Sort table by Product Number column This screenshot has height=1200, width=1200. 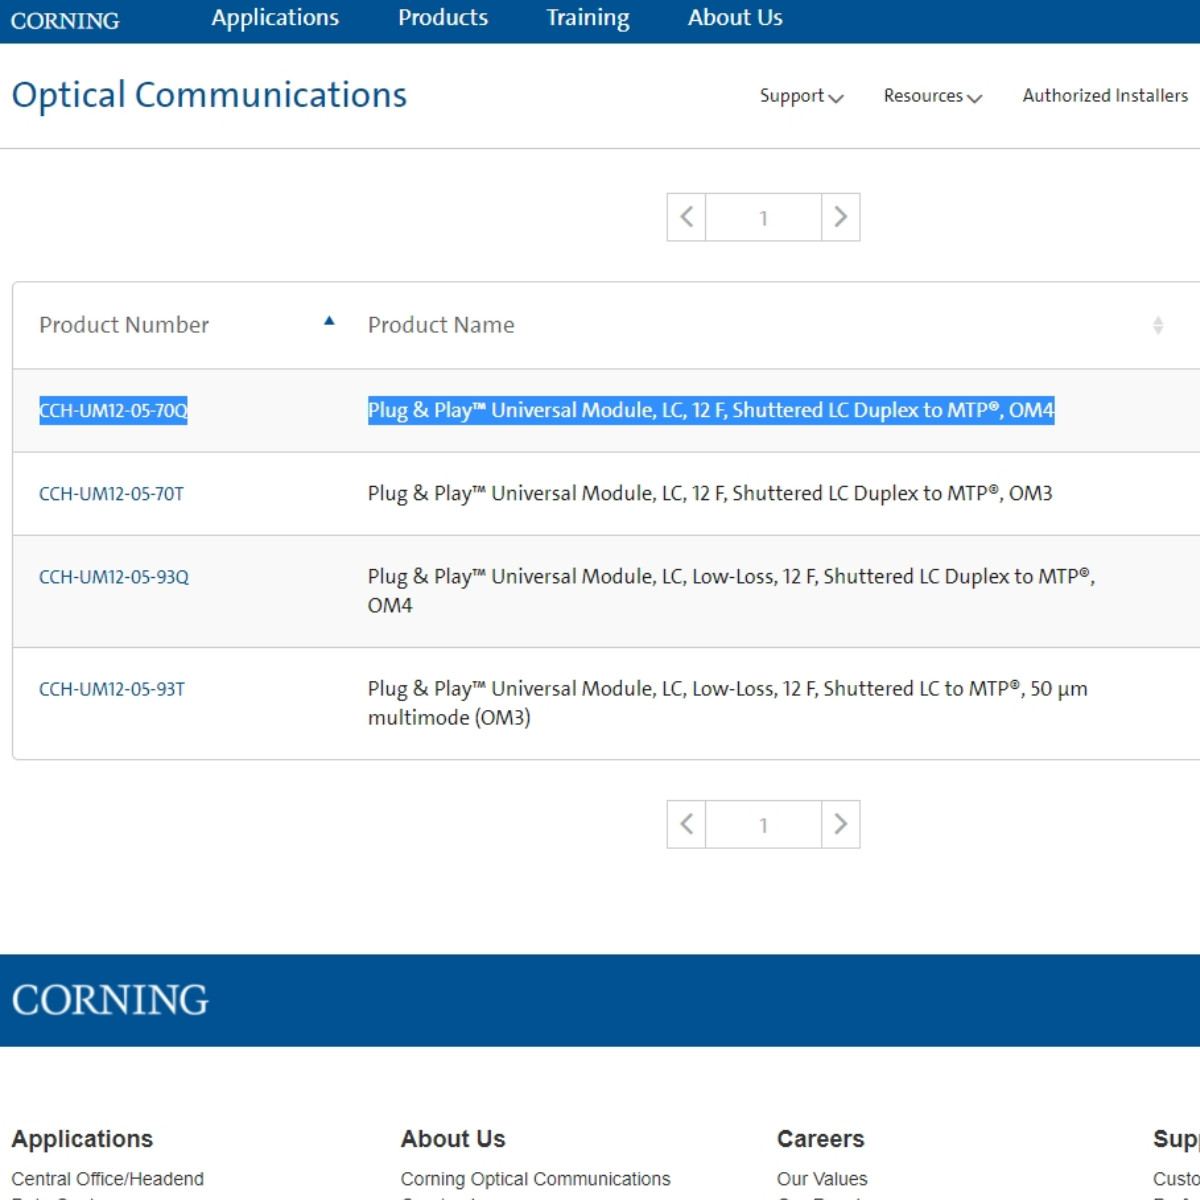pyautogui.click(x=329, y=321)
